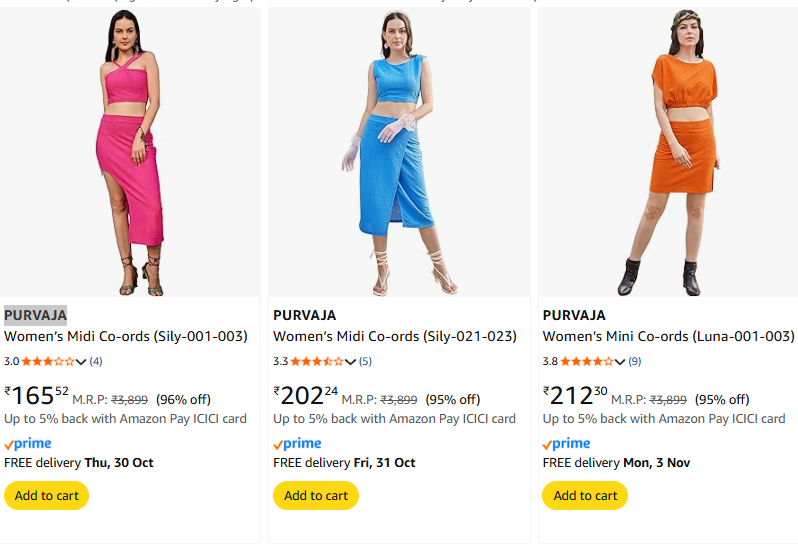The height and width of the screenshot is (545, 798).
Task: Expand rating dropdown for Luna-001-003 product
Action: [x=620, y=362]
